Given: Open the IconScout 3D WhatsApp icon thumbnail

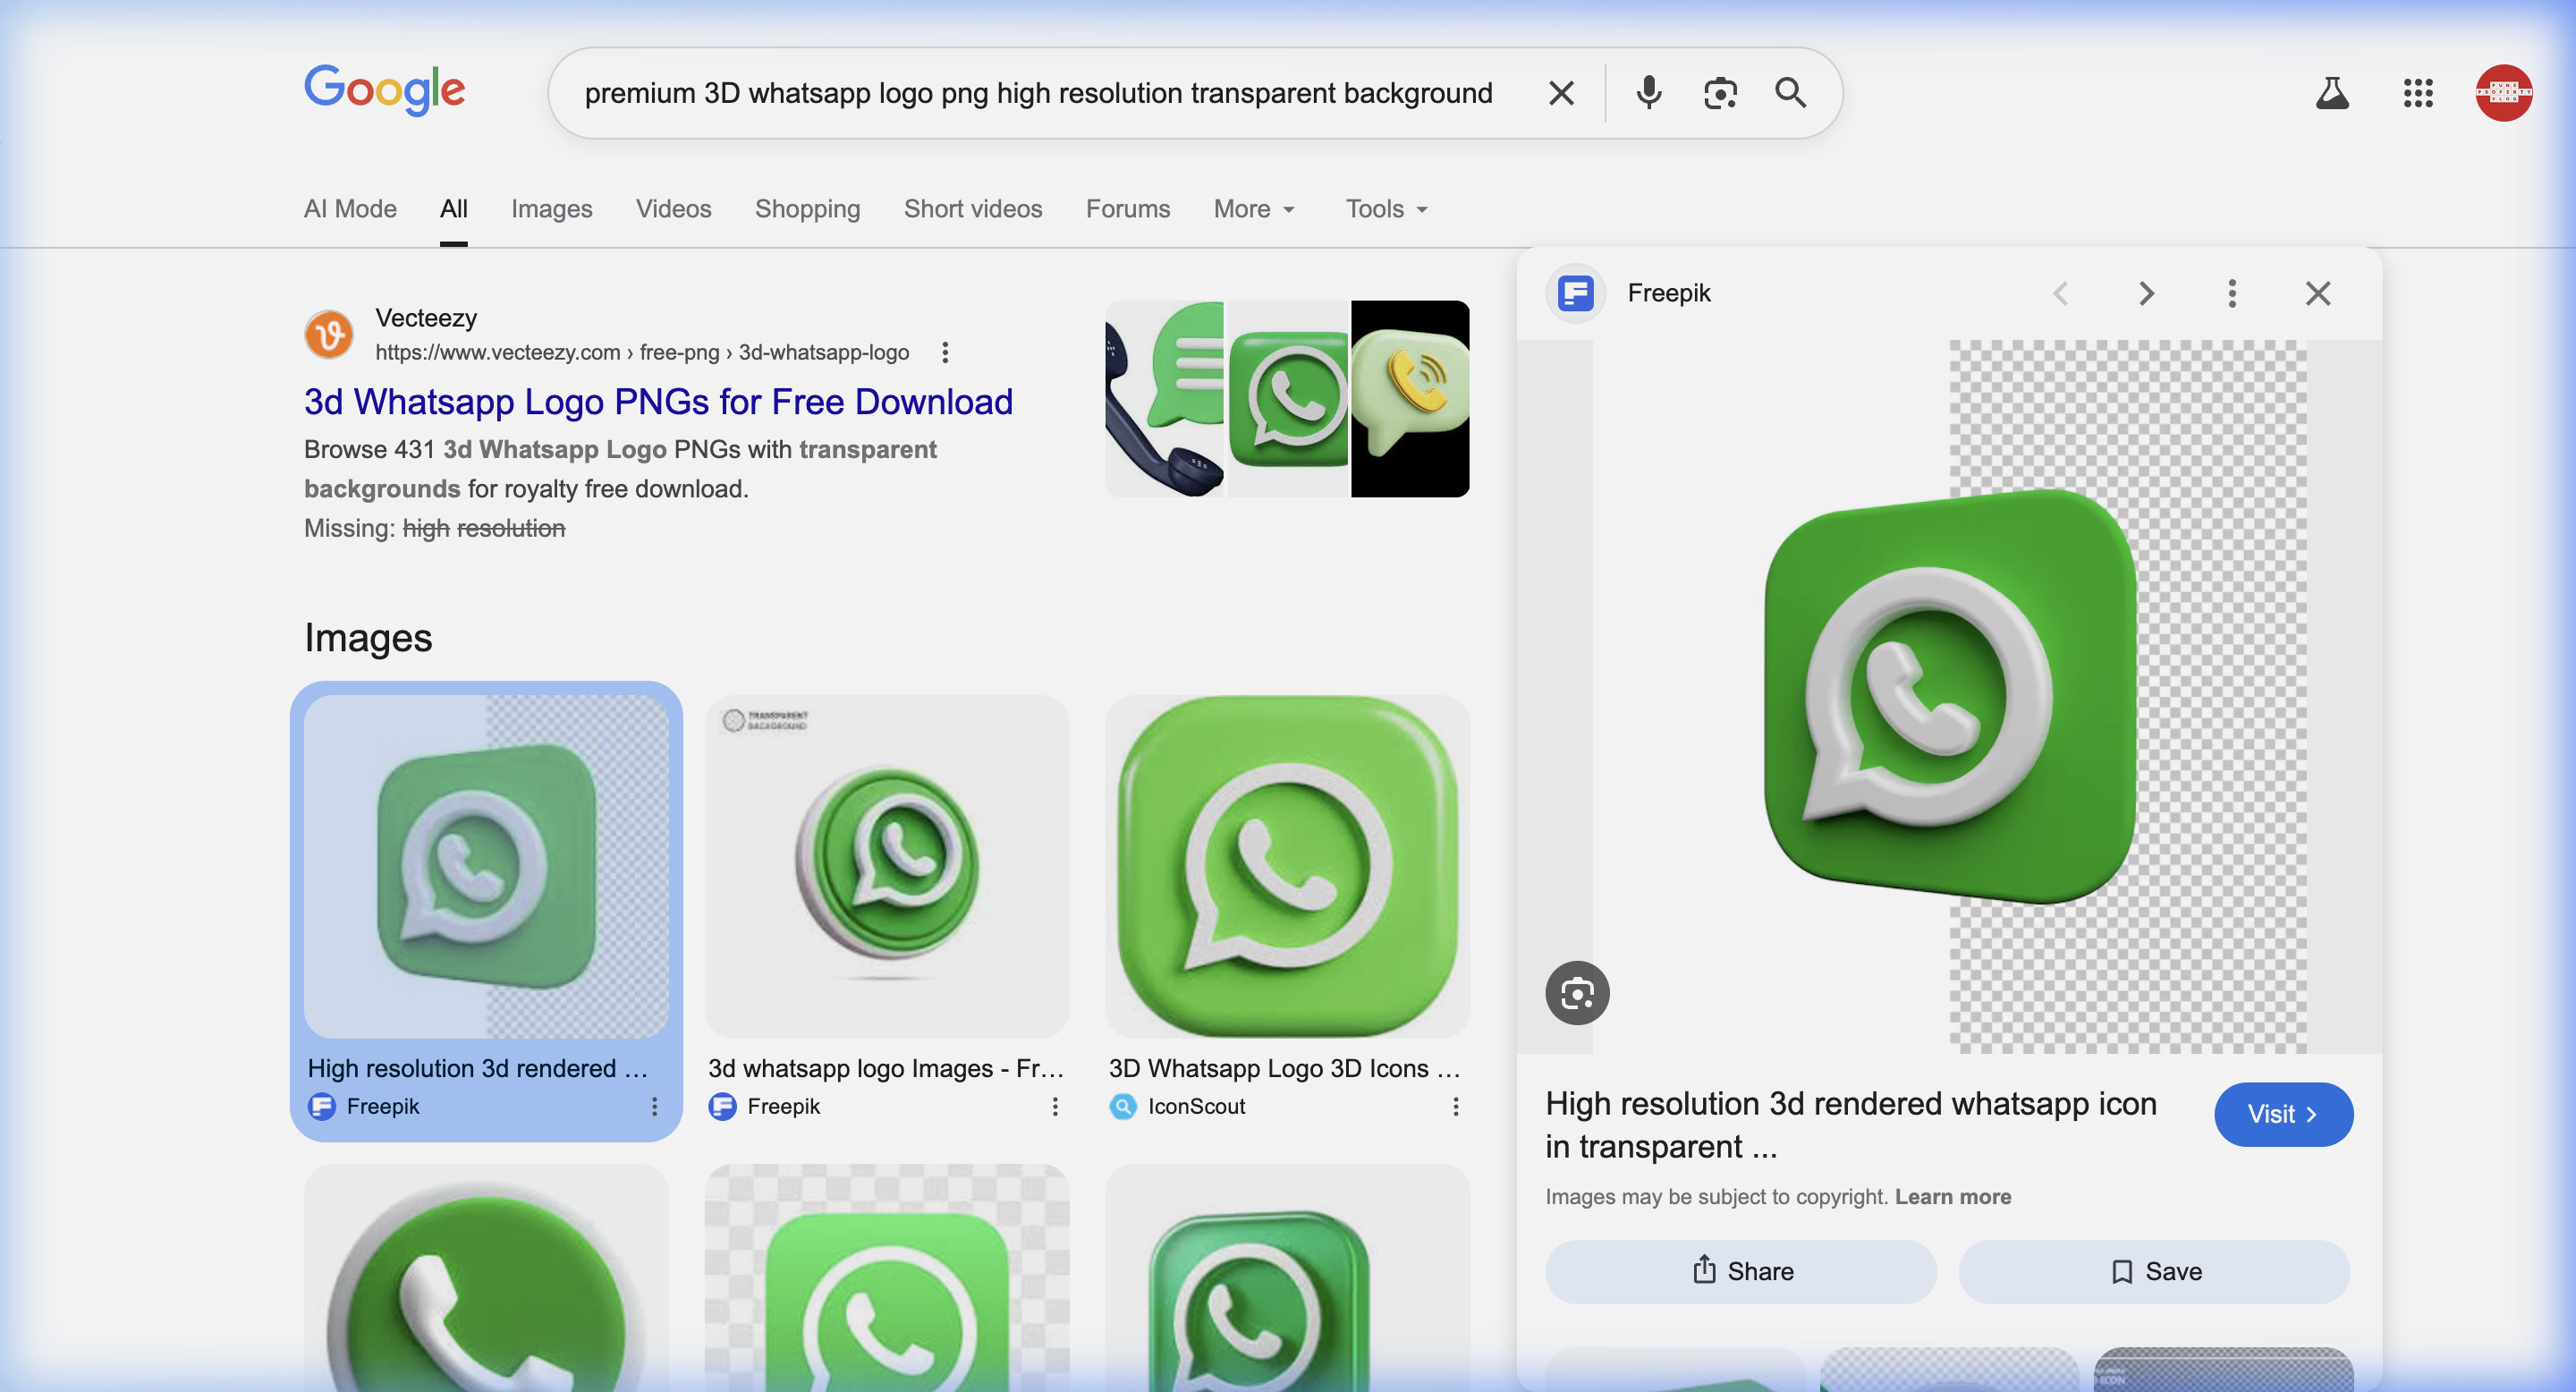Looking at the screenshot, I should (x=1288, y=866).
